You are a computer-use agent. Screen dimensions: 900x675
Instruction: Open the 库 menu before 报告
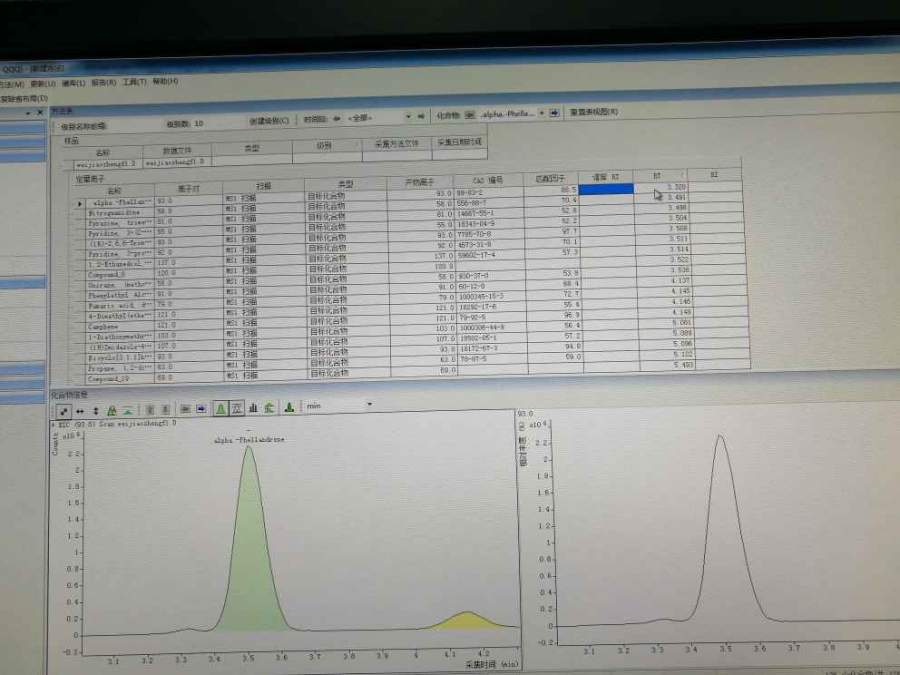[73, 83]
